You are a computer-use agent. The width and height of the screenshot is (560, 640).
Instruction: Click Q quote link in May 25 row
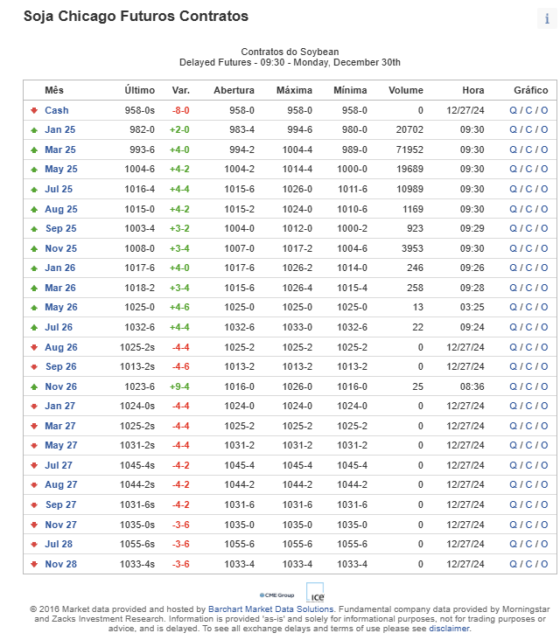[x=513, y=169]
